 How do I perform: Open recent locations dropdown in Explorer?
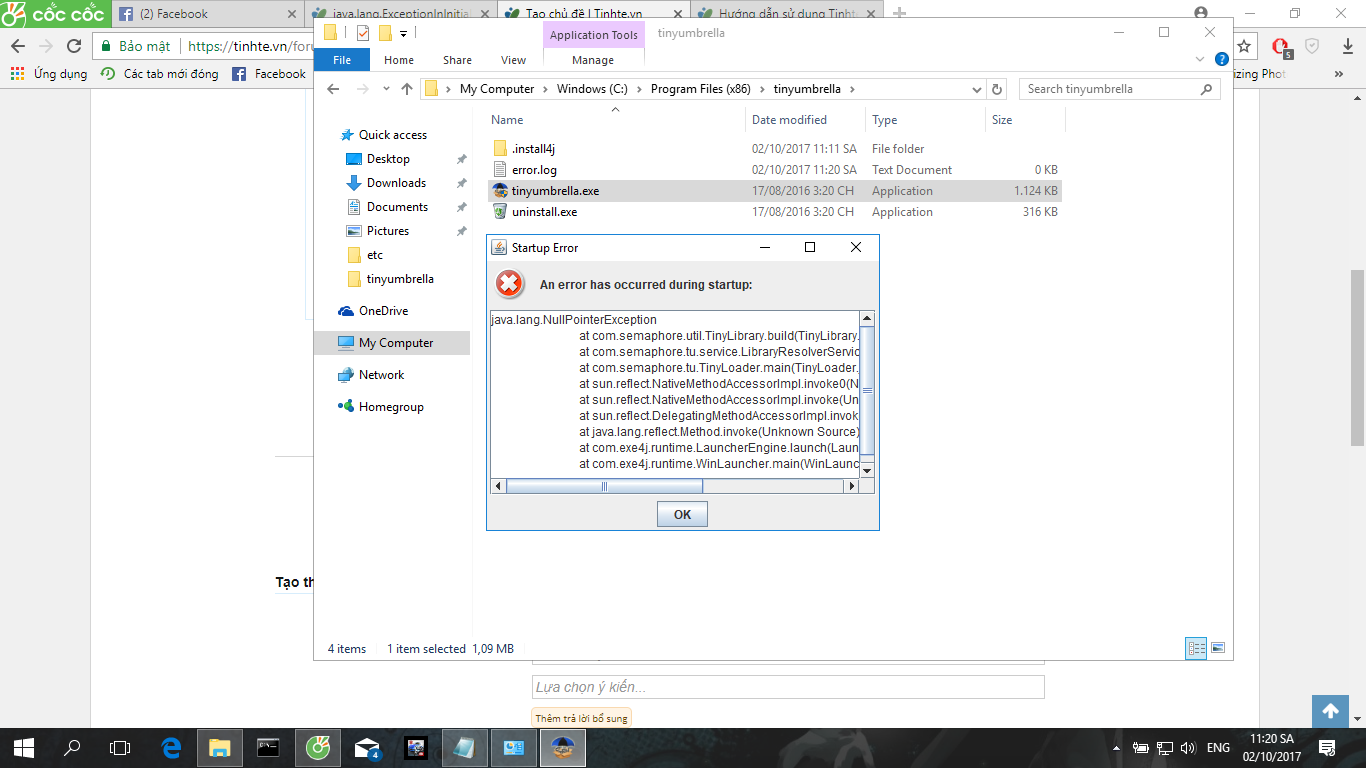click(386, 89)
